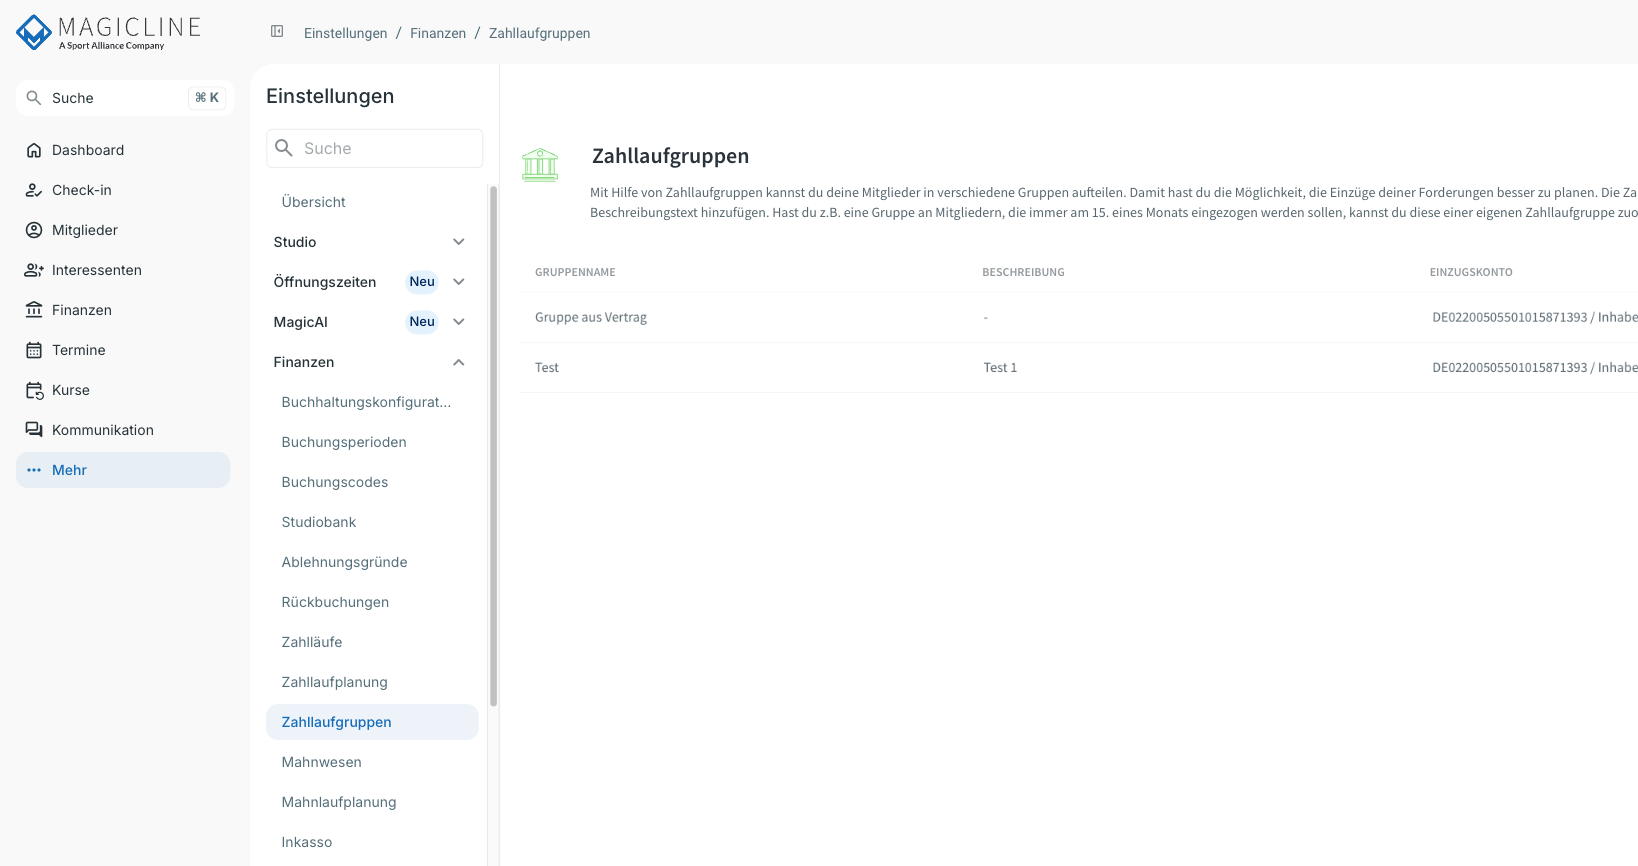Click the Termine calendar icon

point(34,350)
